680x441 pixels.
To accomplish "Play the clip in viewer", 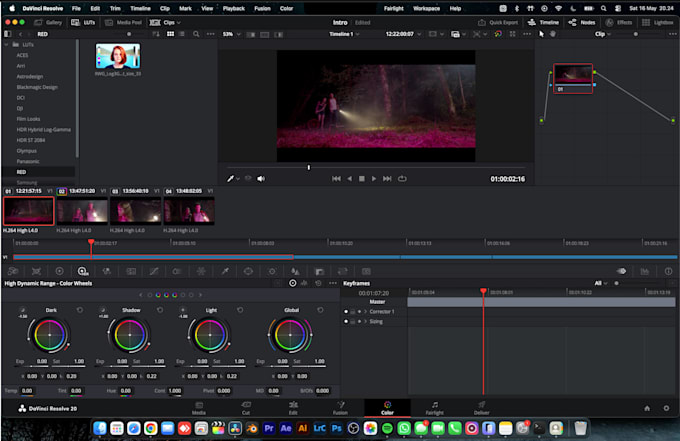I will (x=374, y=179).
